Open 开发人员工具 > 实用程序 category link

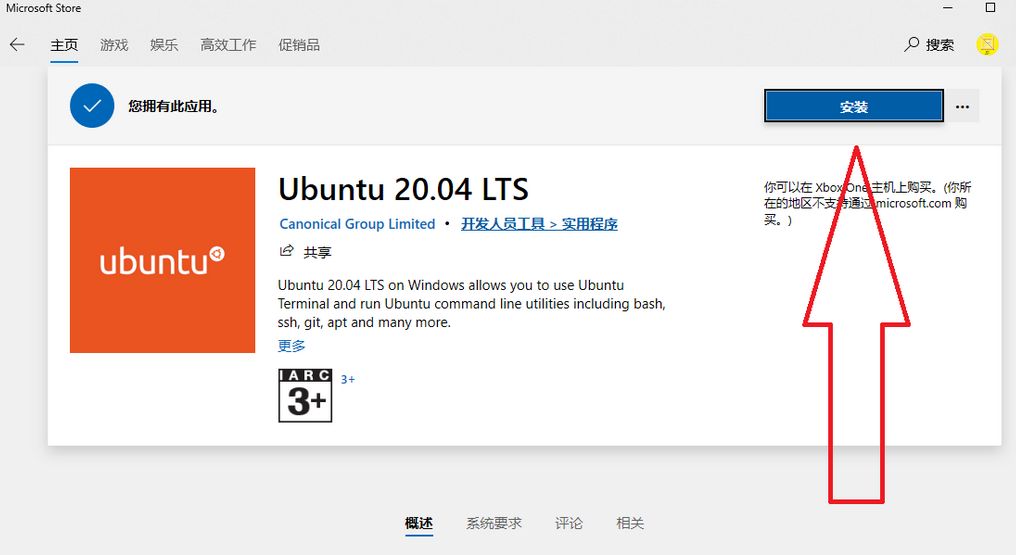[x=539, y=224]
